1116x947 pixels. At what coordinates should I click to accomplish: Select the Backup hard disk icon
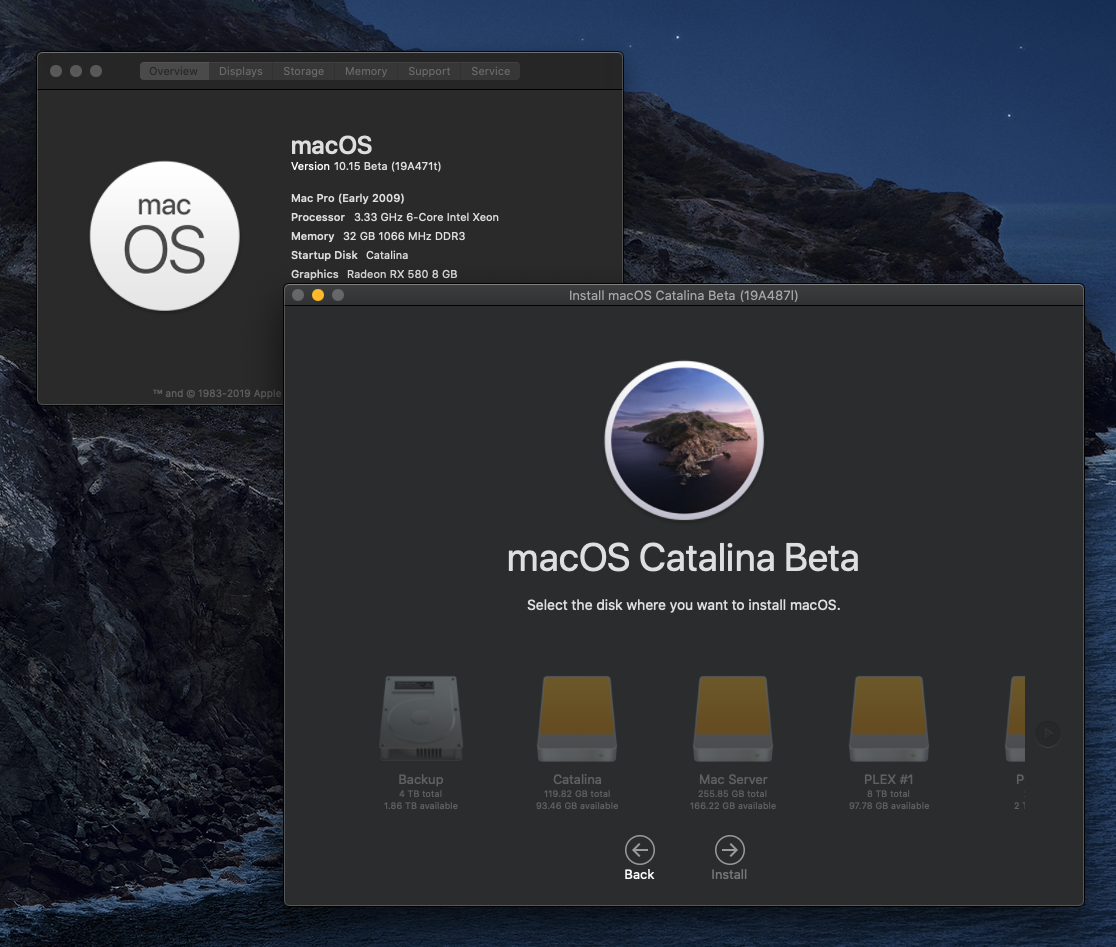click(421, 718)
